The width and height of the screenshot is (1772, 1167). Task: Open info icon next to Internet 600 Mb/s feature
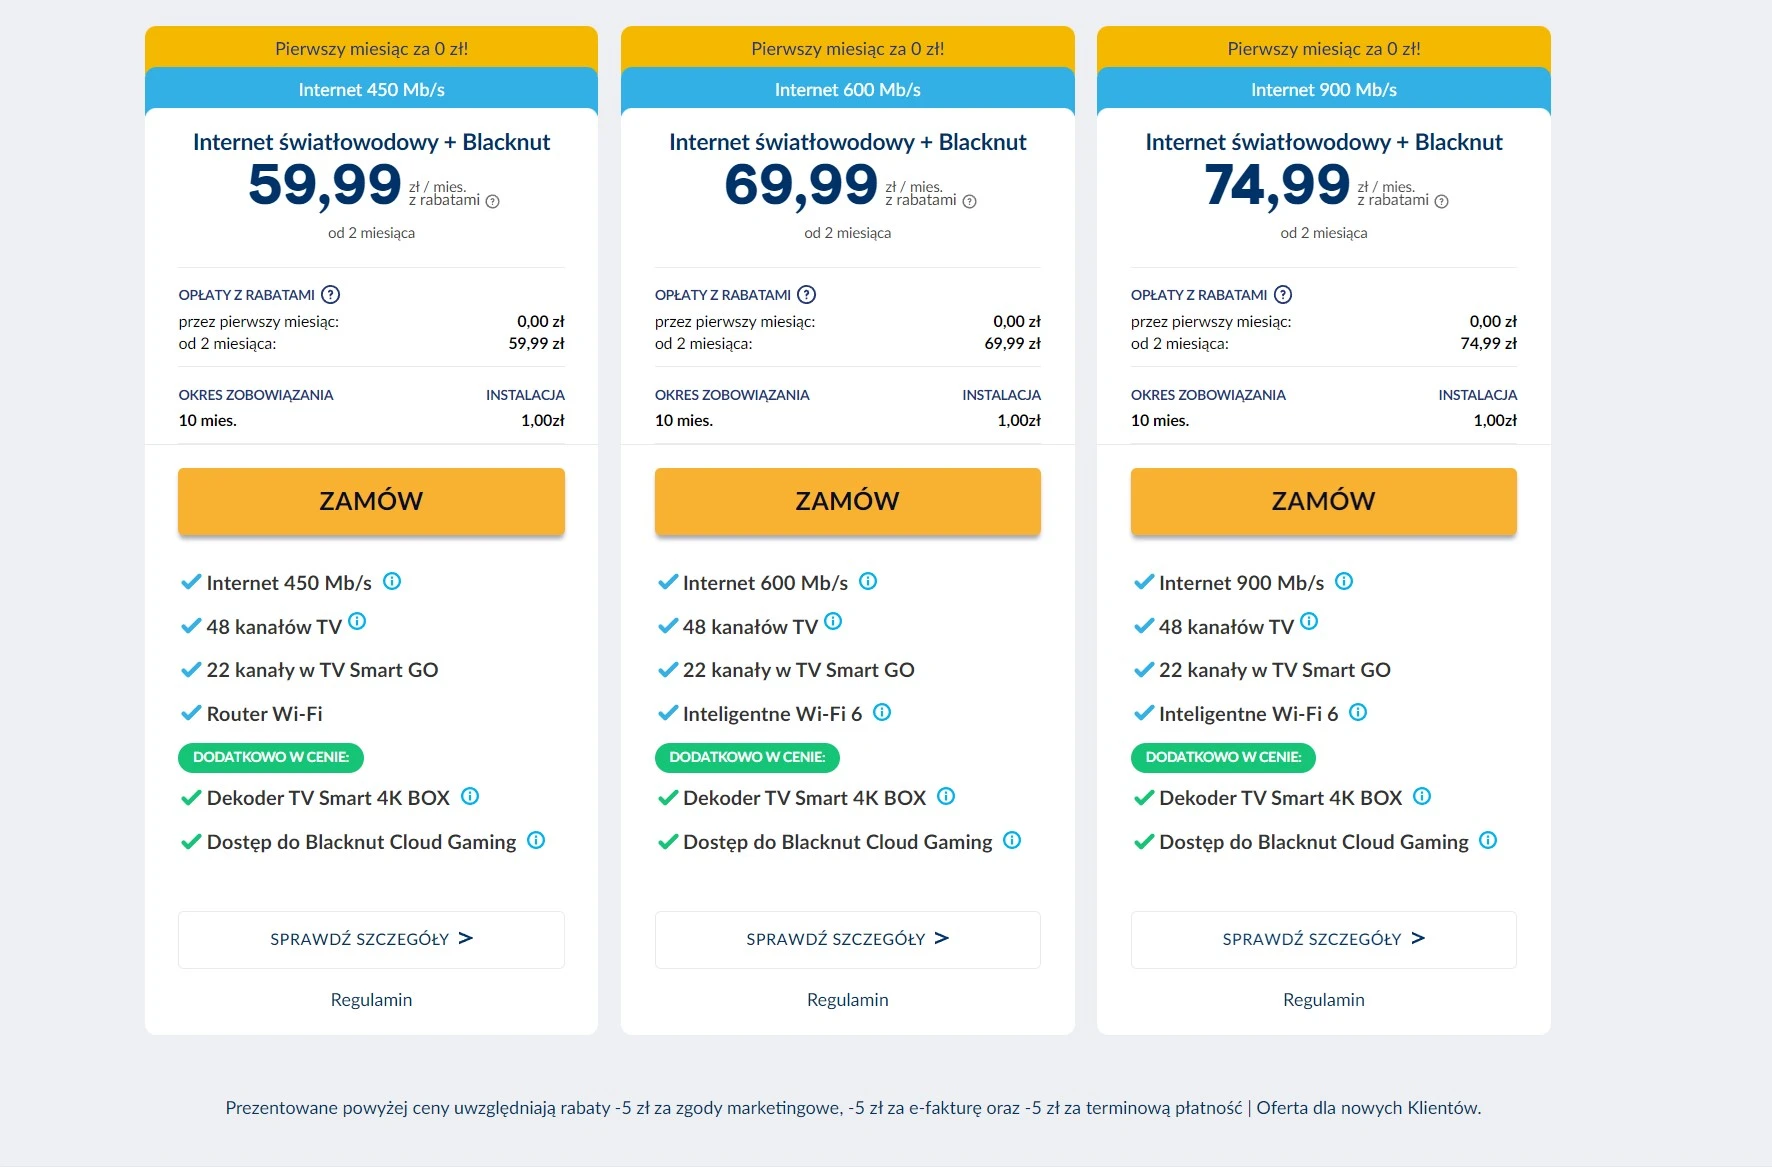[x=868, y=581]
